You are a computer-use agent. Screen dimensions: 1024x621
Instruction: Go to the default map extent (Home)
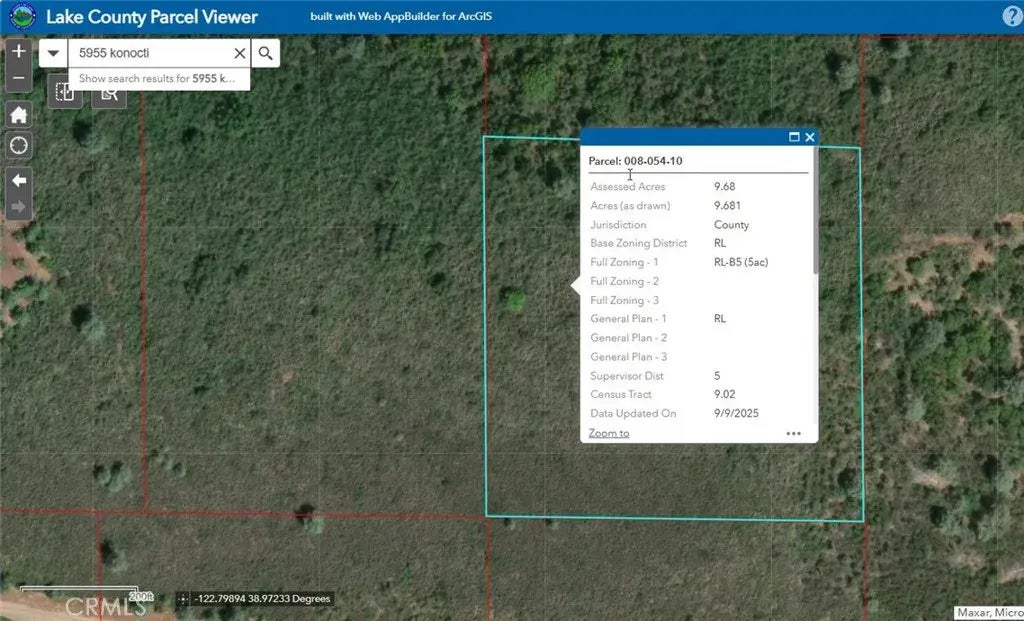(x=19, y=115)
